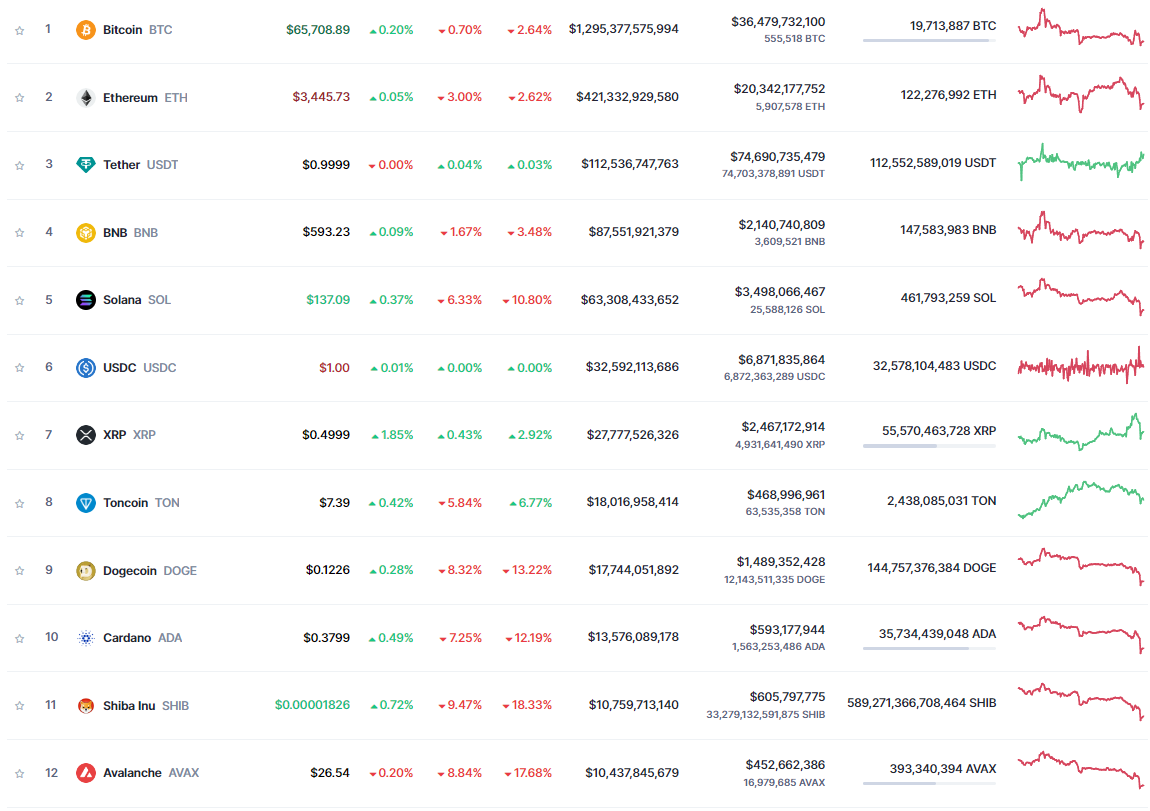View the Bitcoin 7-day price chart

[1080, 28]
